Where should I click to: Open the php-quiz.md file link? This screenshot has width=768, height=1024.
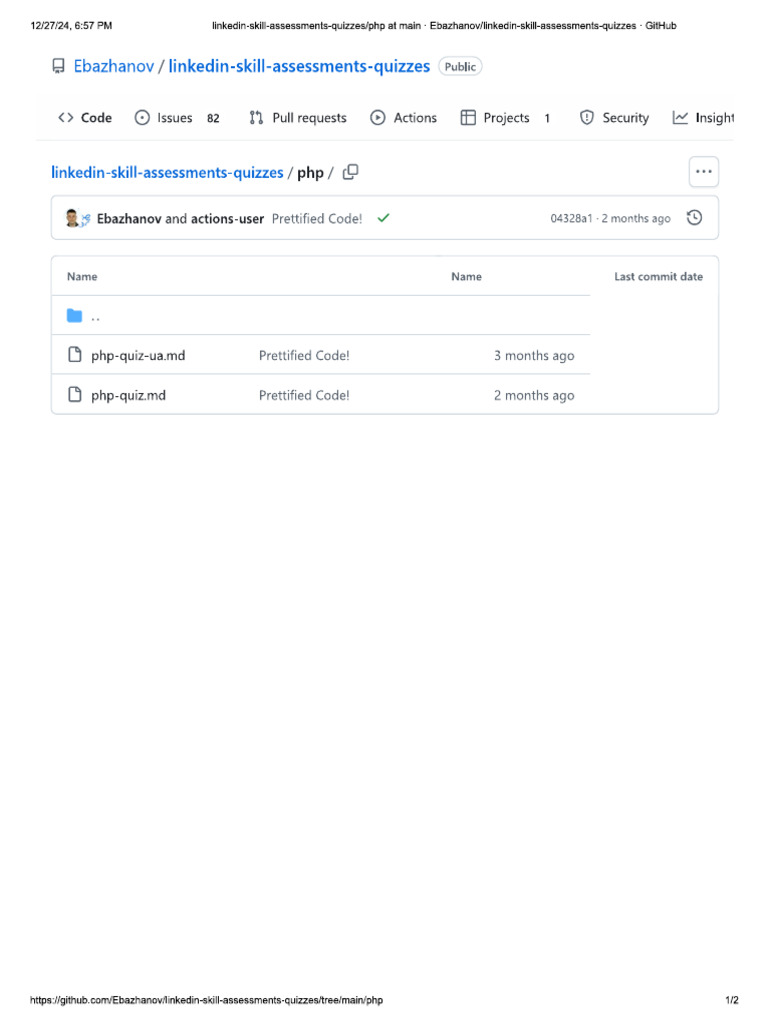point(129,395)
